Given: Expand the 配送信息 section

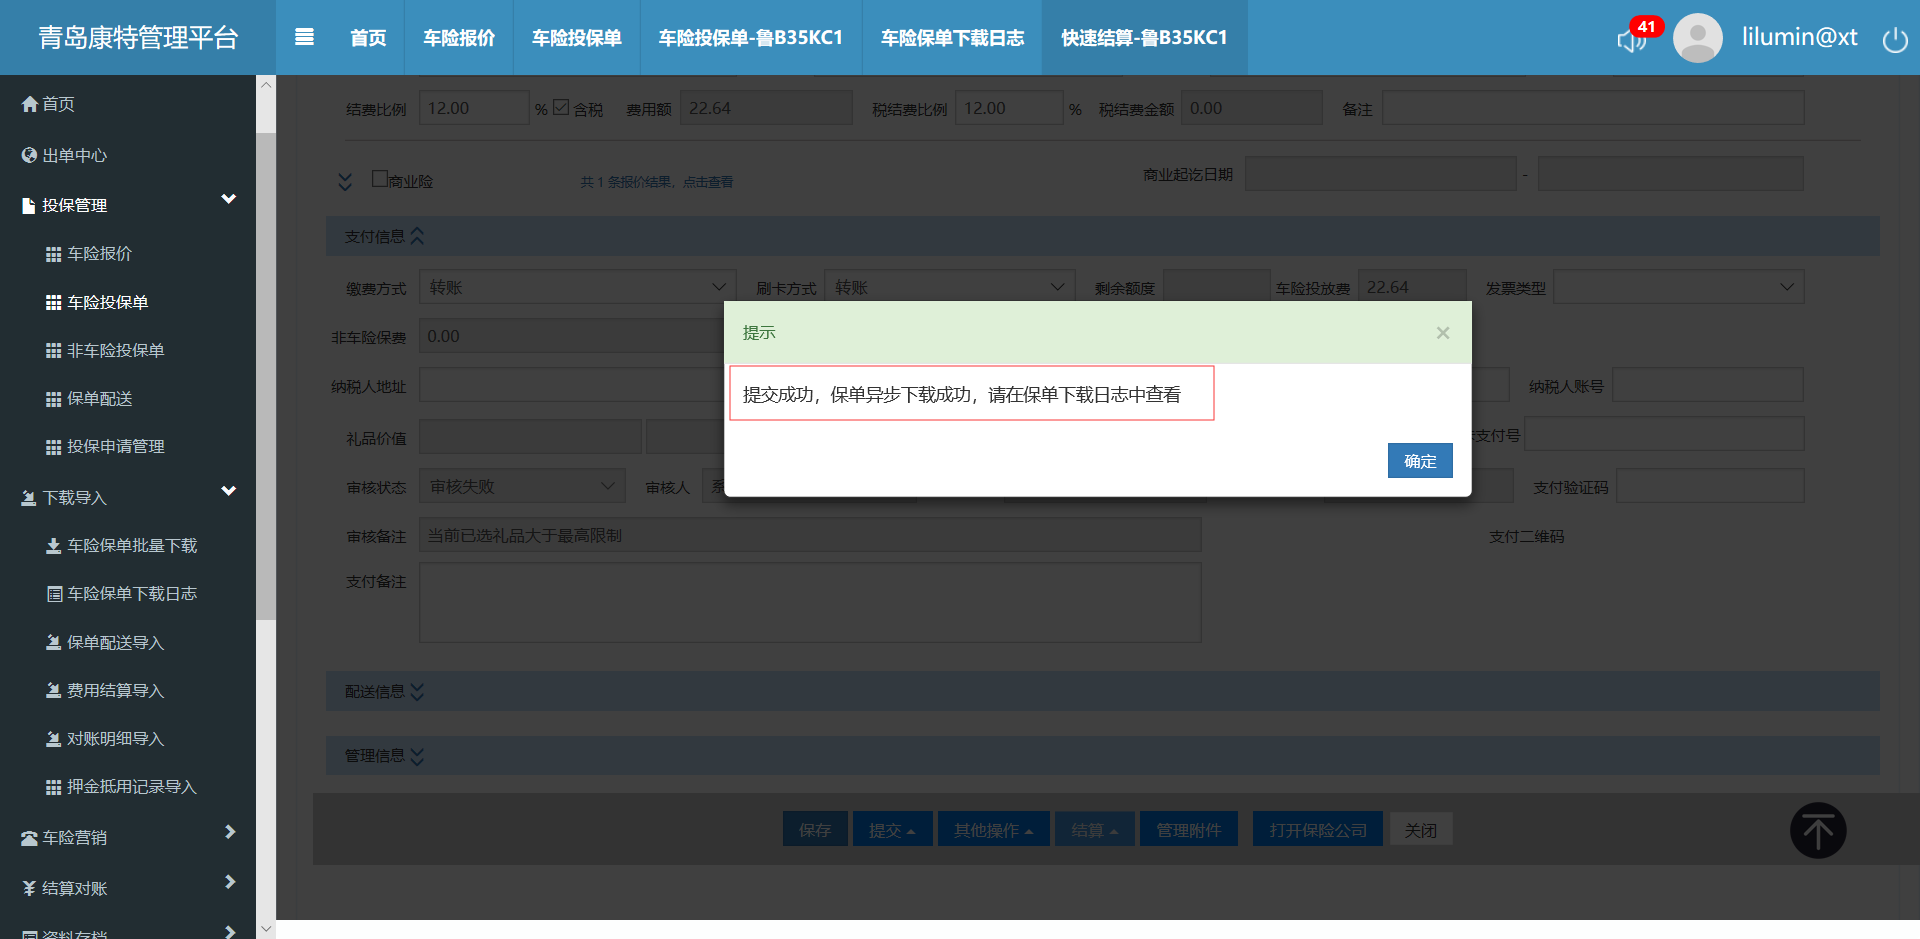Looking at the screenshot, I should click(417, 692).
